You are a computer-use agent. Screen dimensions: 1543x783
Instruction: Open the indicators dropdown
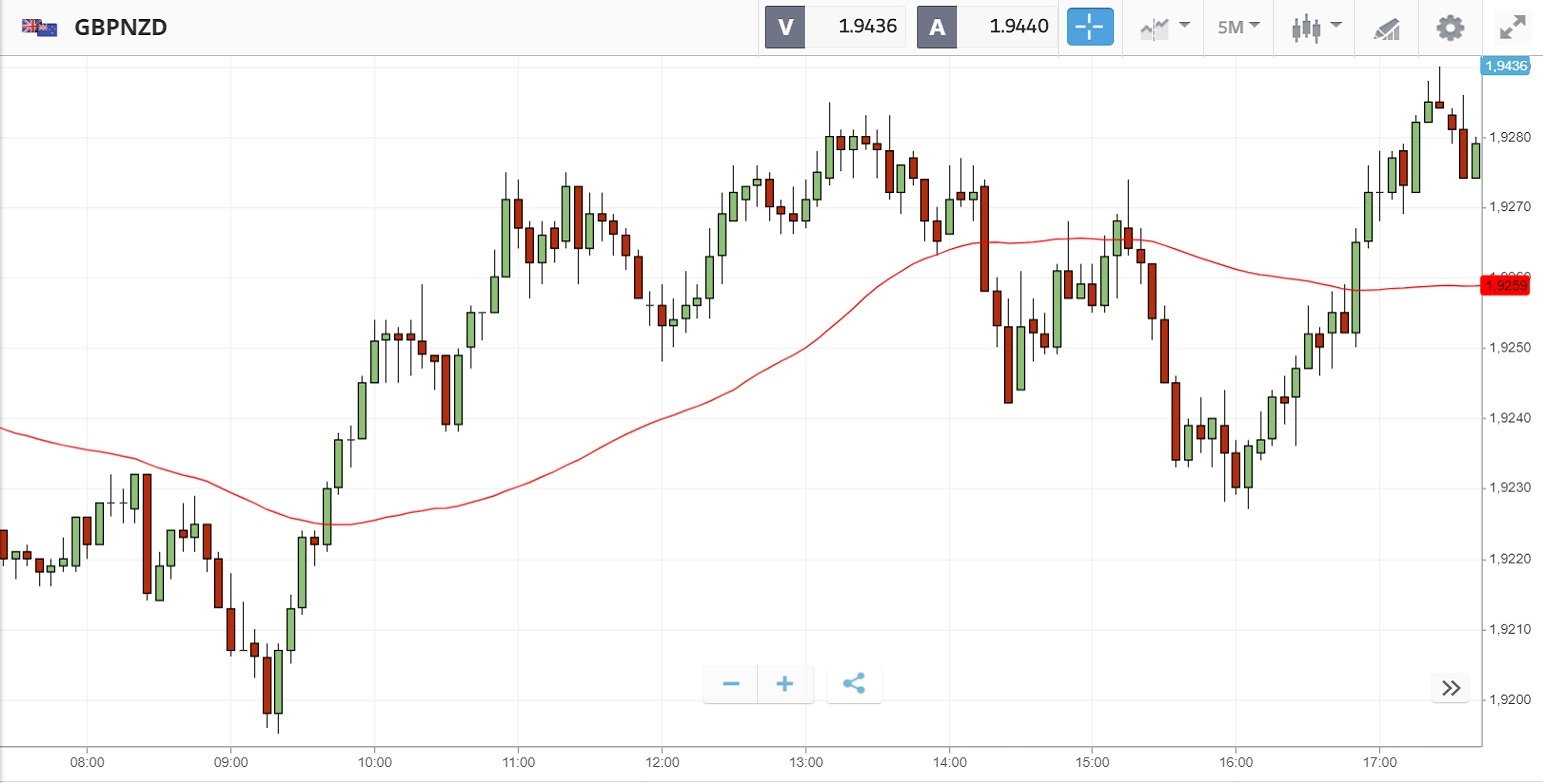(x=1164, y=27)
